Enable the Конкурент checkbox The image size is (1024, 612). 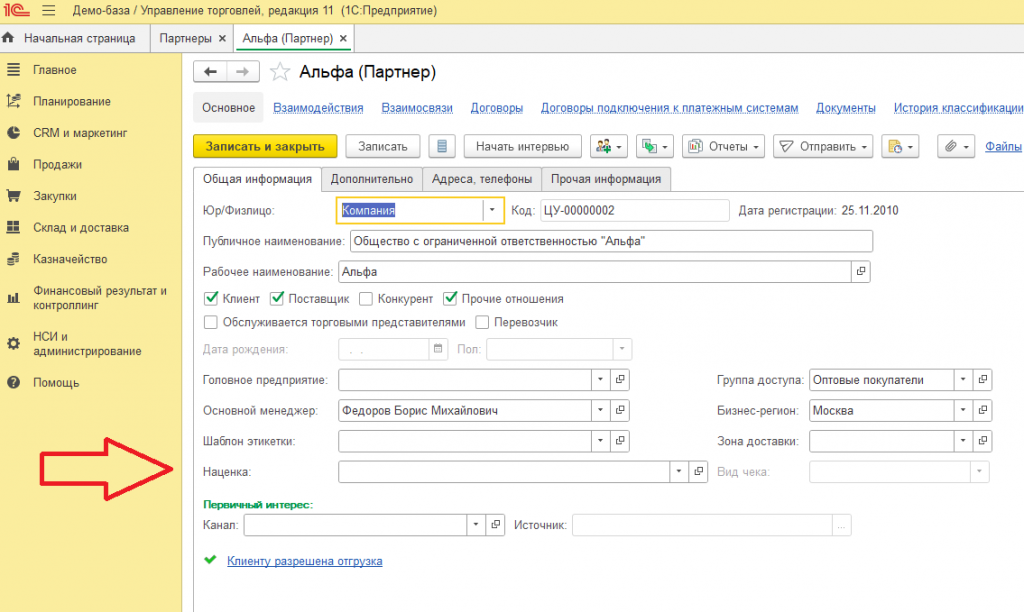pos(366,298)
